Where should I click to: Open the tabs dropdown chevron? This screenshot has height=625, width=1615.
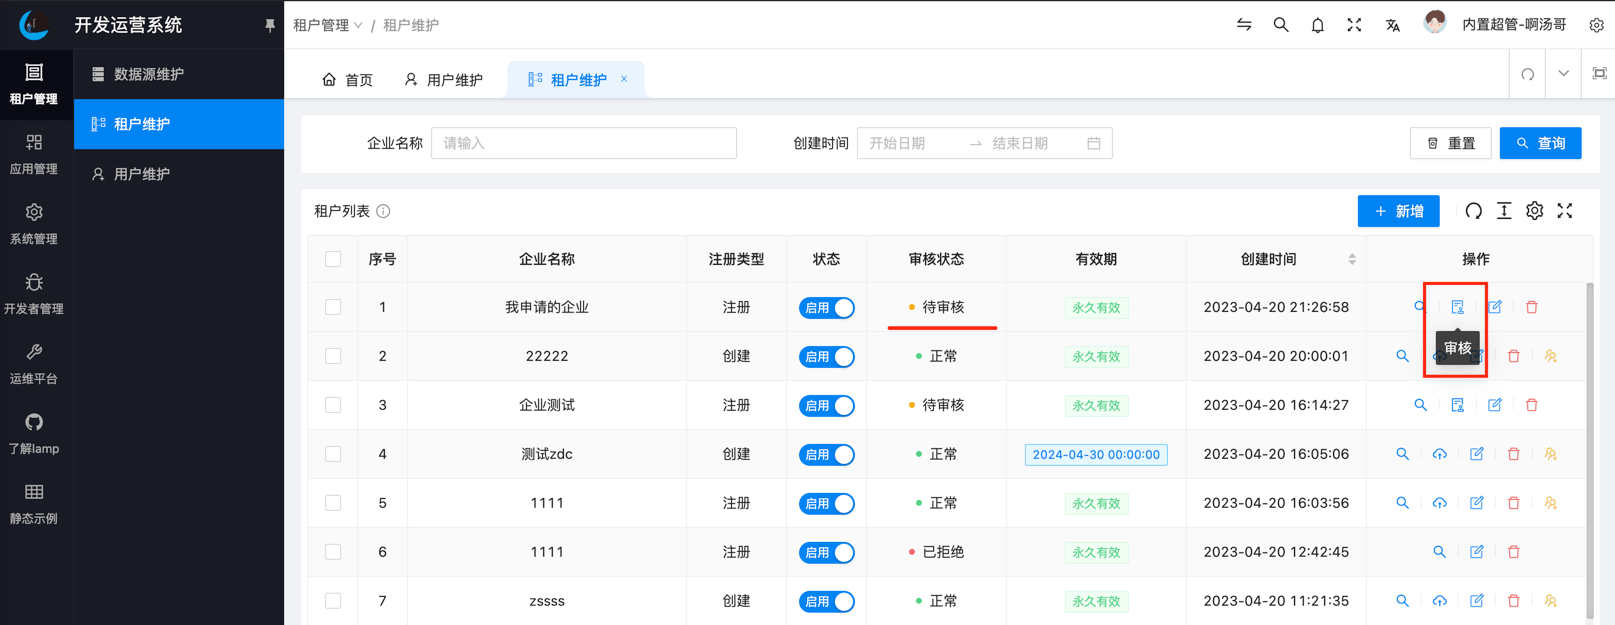pyautogui.click(x=1563, y=74)
